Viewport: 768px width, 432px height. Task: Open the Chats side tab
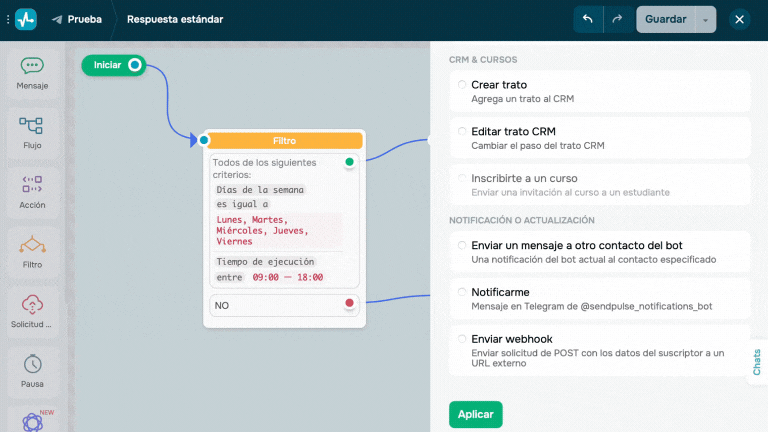pos(756,362)
